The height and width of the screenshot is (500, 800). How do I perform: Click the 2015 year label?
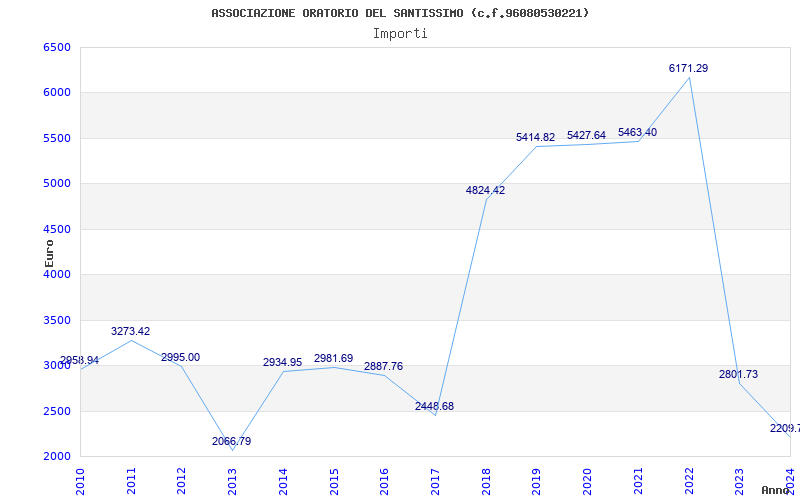pos(334,481)
